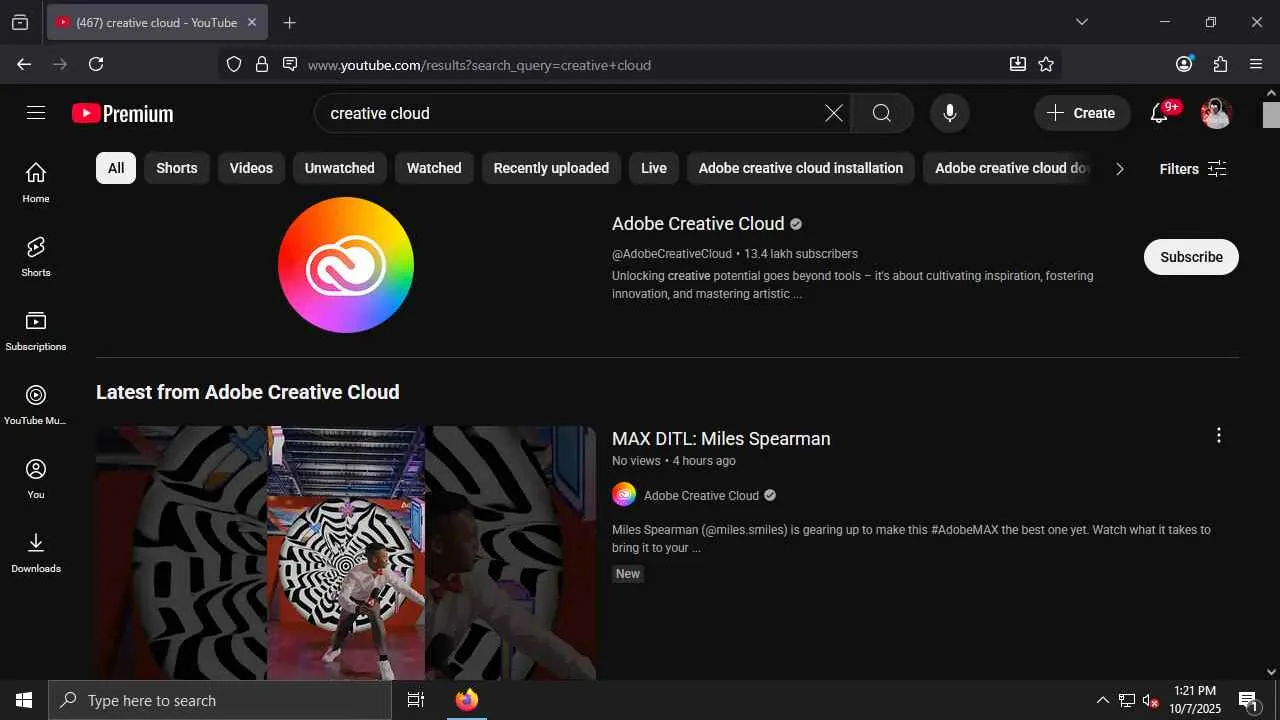Open the Windows Start menu
The width and height of the screenshot is (1280, 720).
(24, 700)
